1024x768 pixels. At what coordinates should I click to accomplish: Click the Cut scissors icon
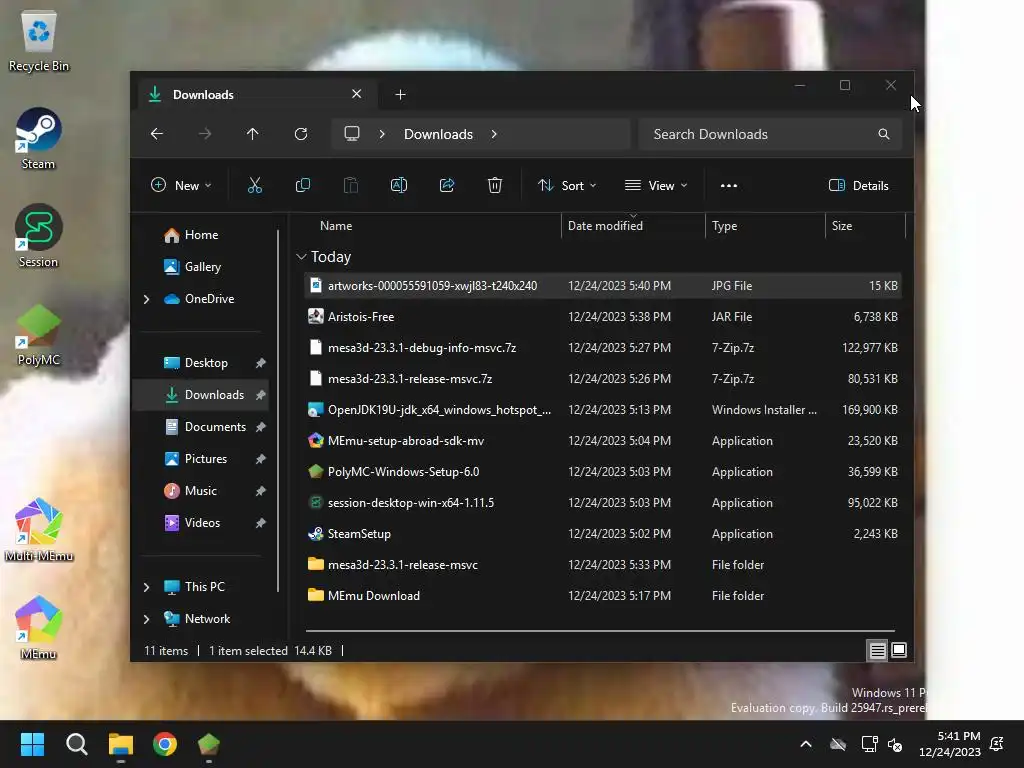coord(255,185)
